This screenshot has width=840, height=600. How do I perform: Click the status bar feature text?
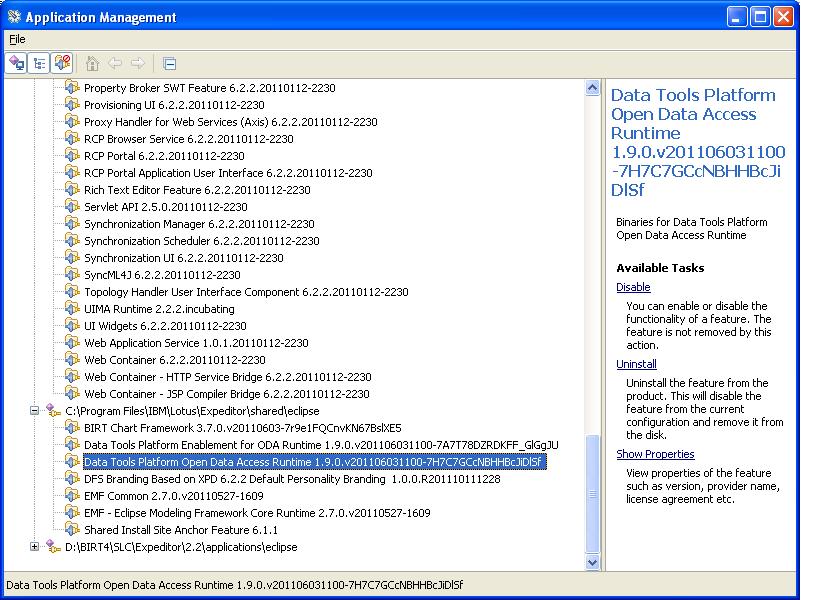235,585
